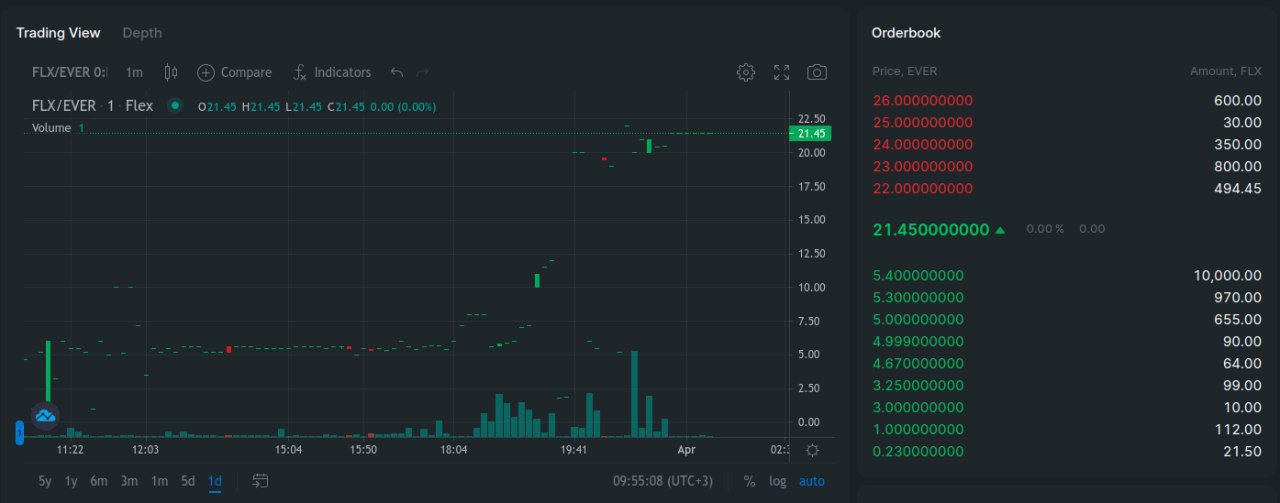1280x503 pixels.
Task: Open chart settings gear icon
Action: coord(745,72)
